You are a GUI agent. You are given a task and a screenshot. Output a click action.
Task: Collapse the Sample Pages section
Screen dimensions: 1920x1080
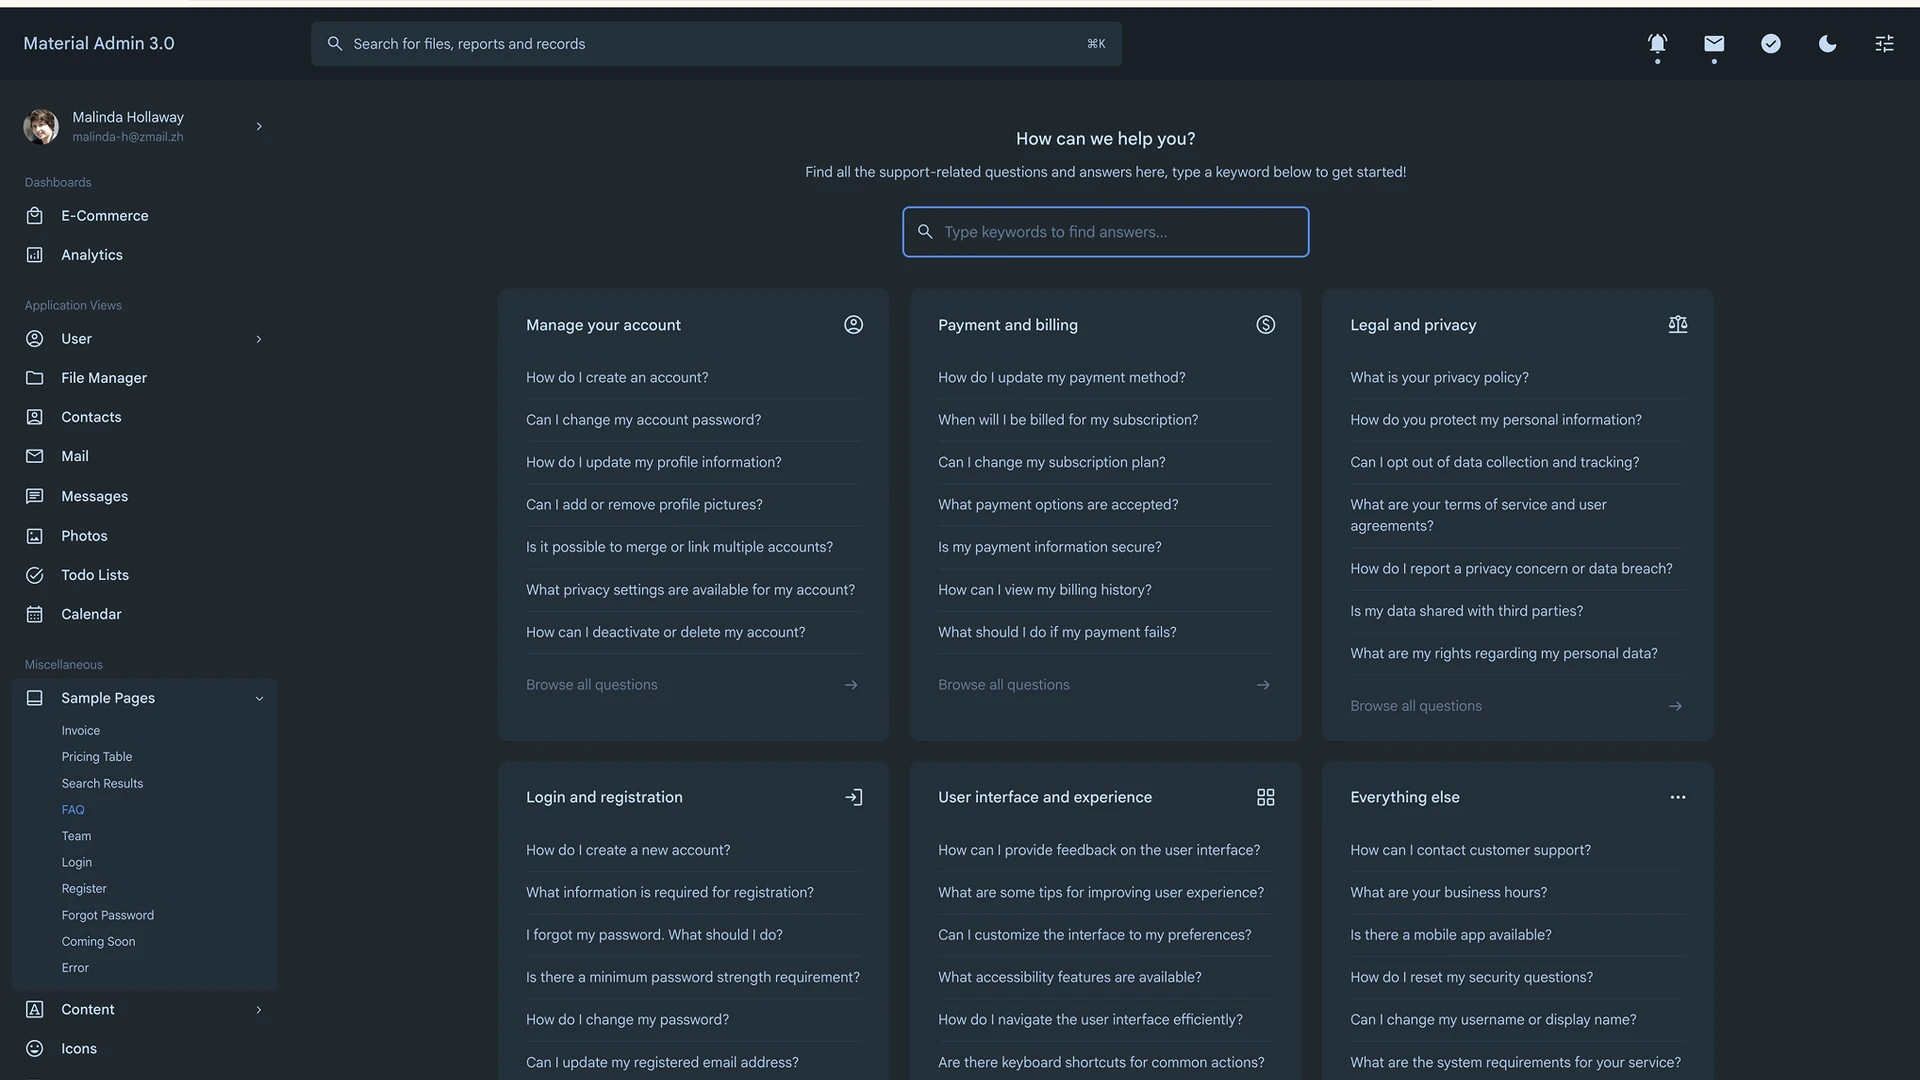pyautogui.click(x=145, y=698)
